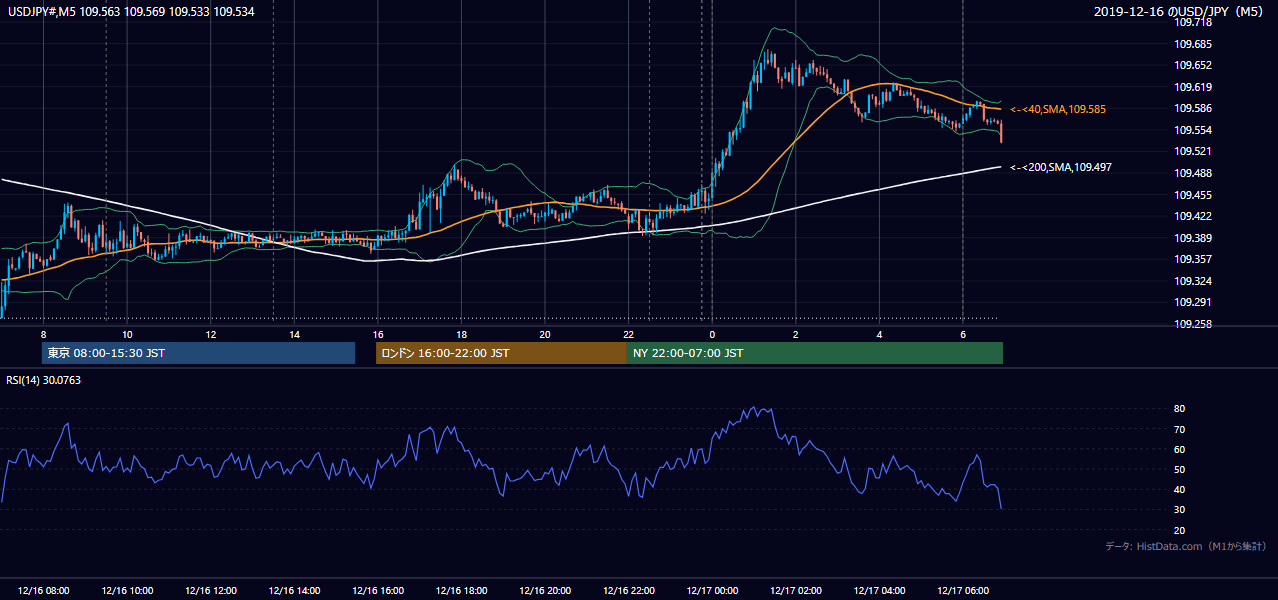This screenshot has height=600, width=1278.
Task: Click the NY 22:00-07:00 JST session bar
Action: [x=815, y=353]
